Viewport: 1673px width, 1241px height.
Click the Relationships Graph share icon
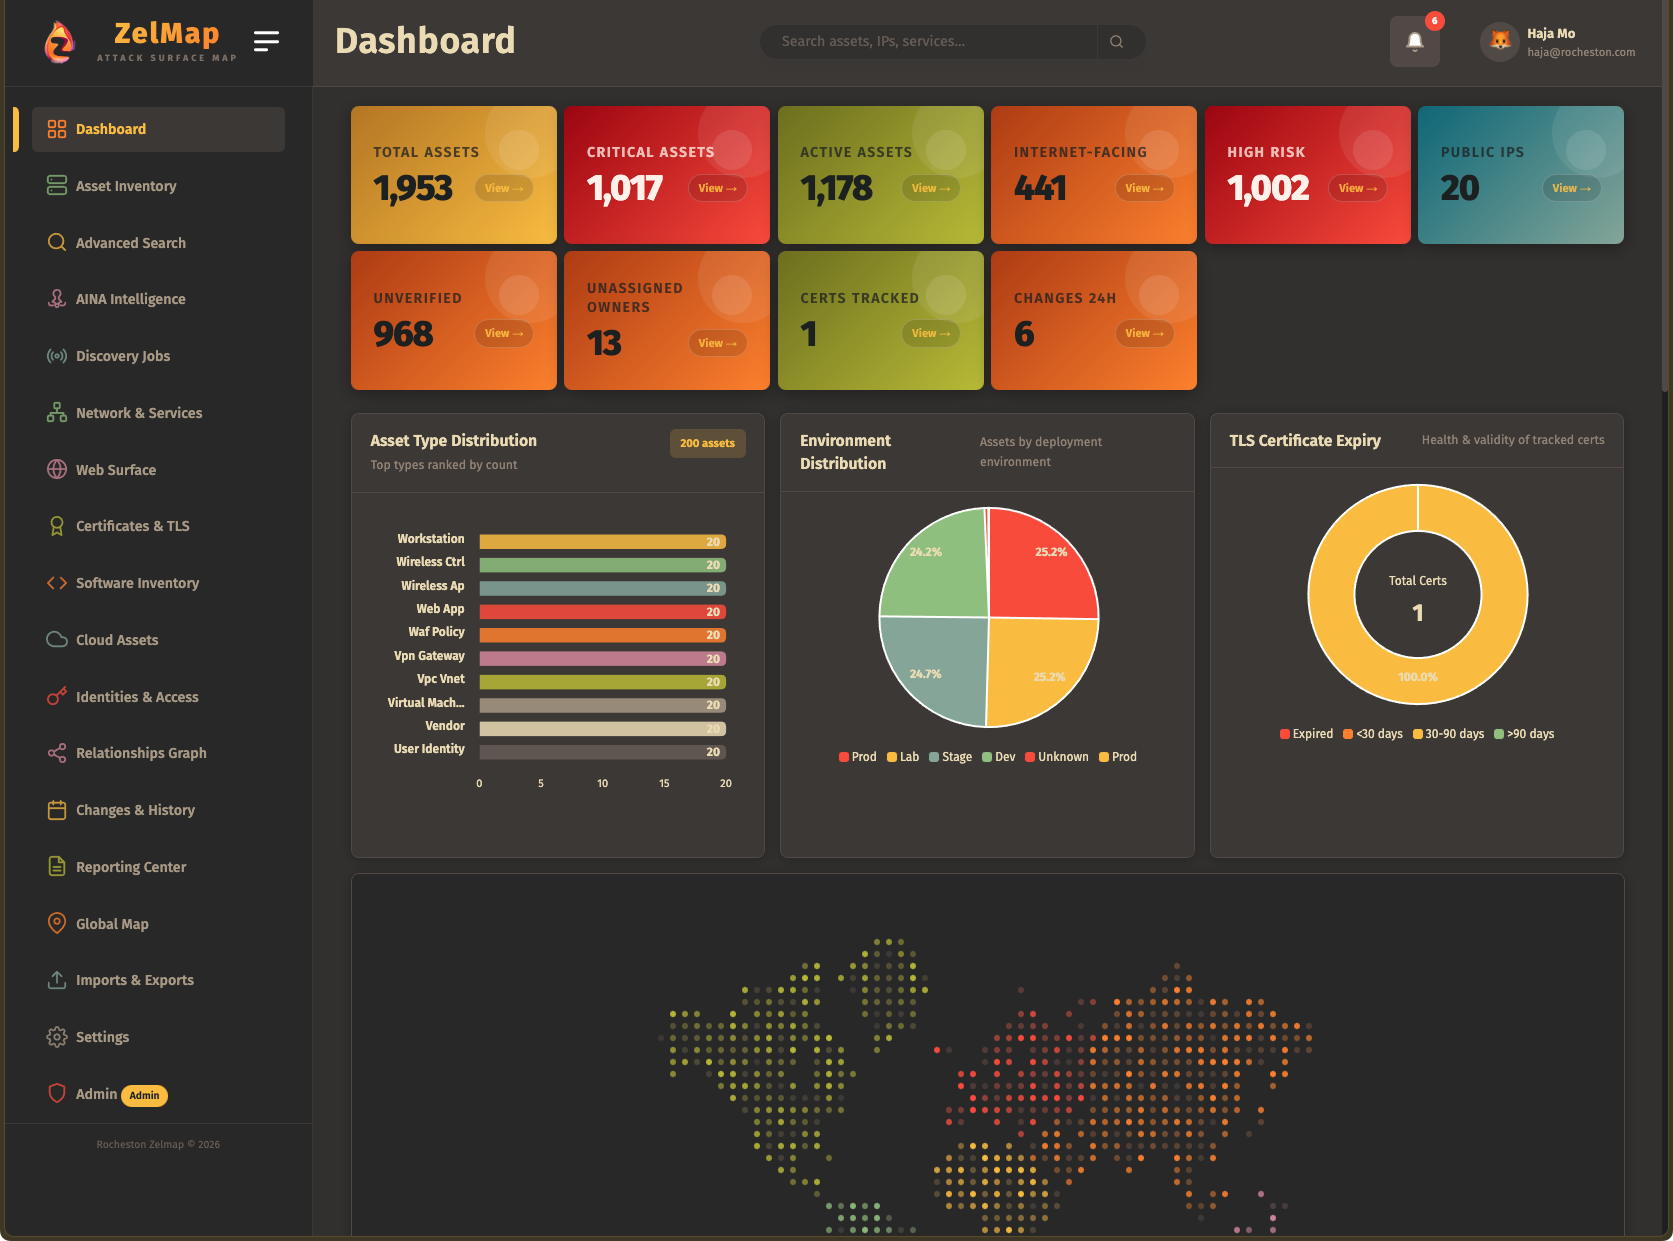[x=57, y=753]
